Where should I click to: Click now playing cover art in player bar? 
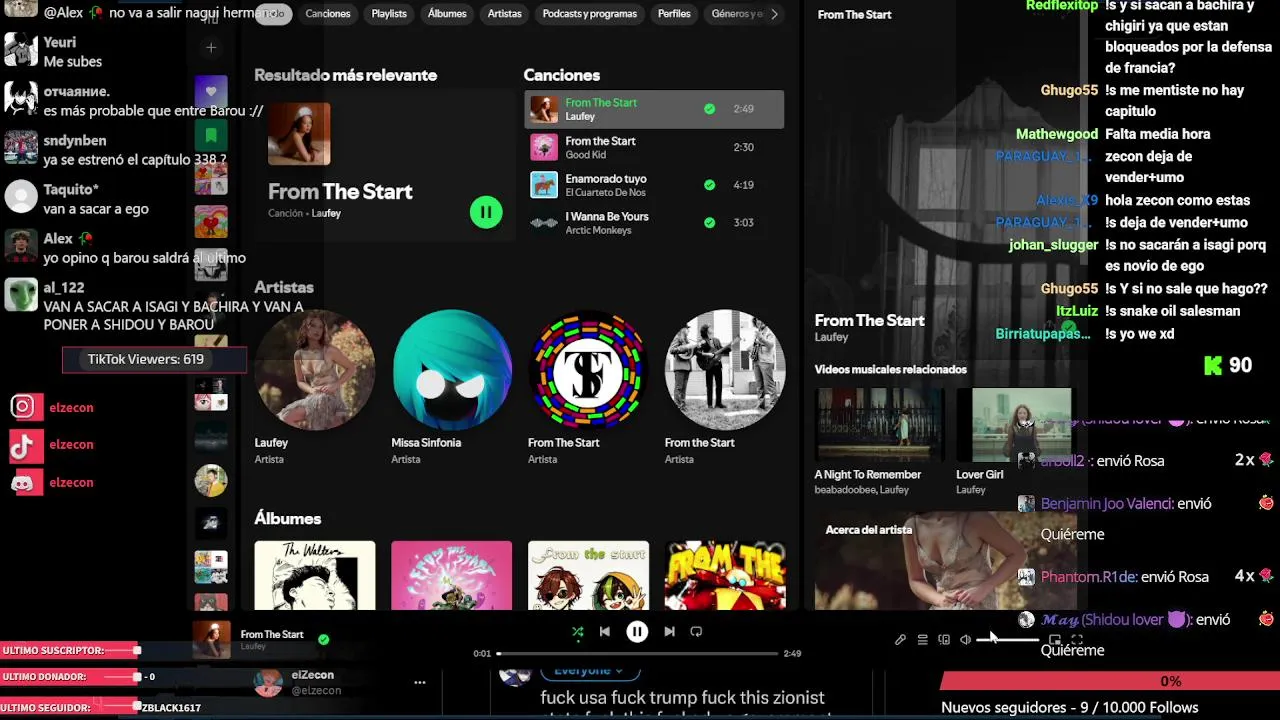click(211, 639)
